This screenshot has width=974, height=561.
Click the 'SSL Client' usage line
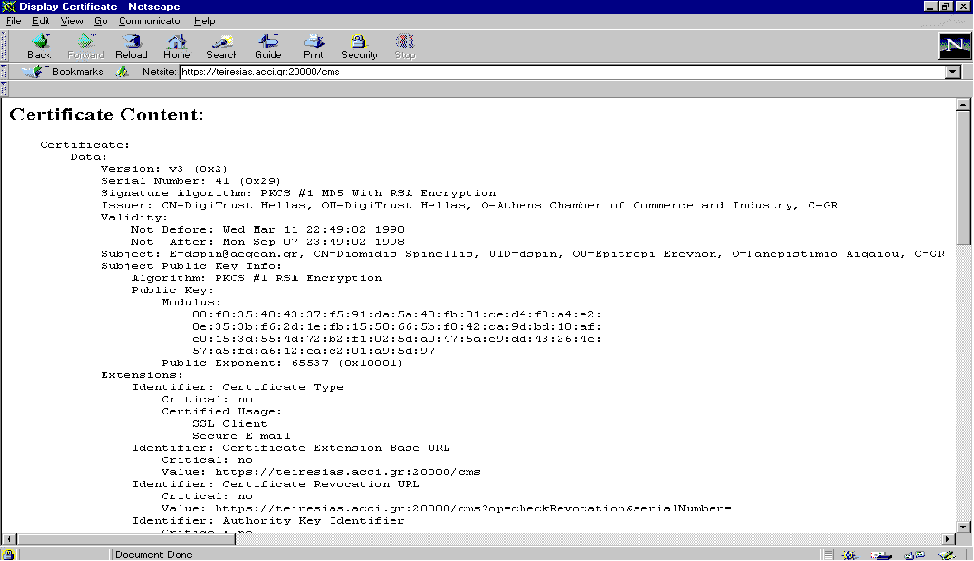[229, 424]
